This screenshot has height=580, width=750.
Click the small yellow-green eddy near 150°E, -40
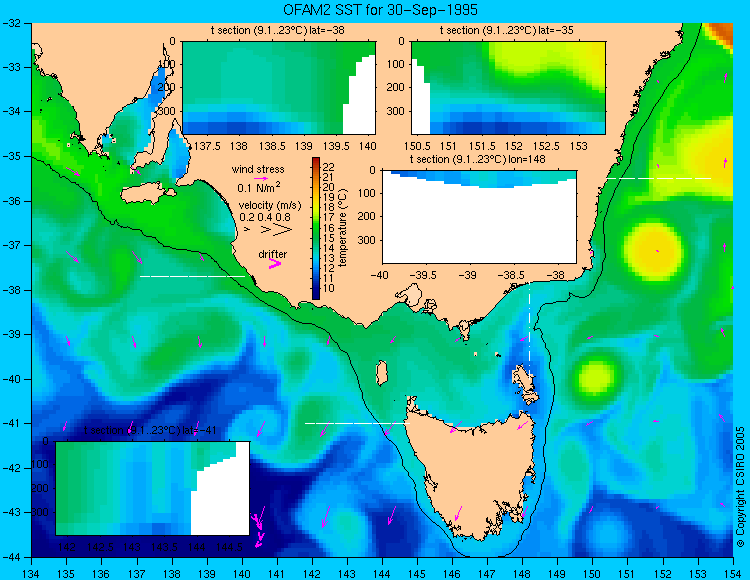coord(596,377)
